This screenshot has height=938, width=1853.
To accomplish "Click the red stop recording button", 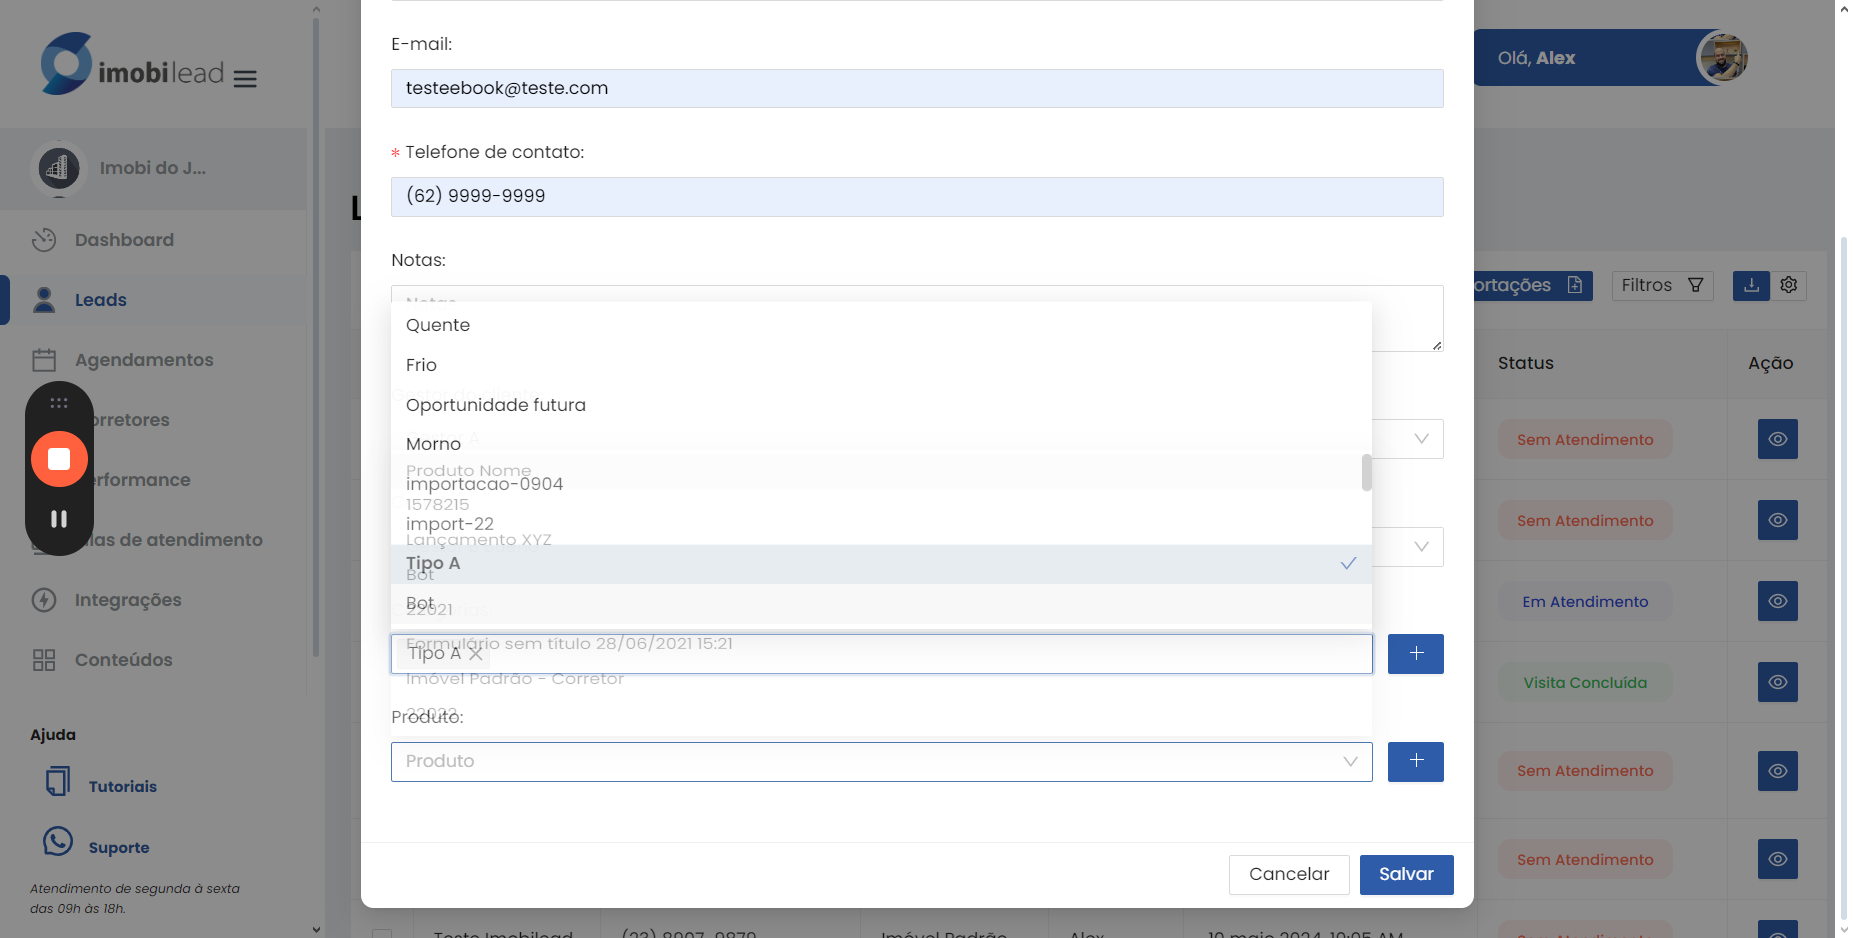I will pos(59,459).
